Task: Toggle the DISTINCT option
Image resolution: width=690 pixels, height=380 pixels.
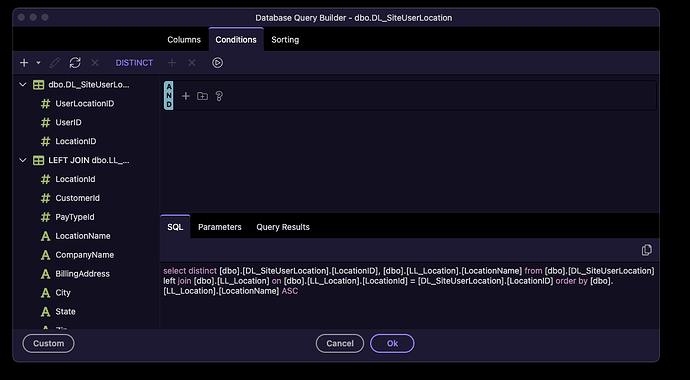Action: 134,63
